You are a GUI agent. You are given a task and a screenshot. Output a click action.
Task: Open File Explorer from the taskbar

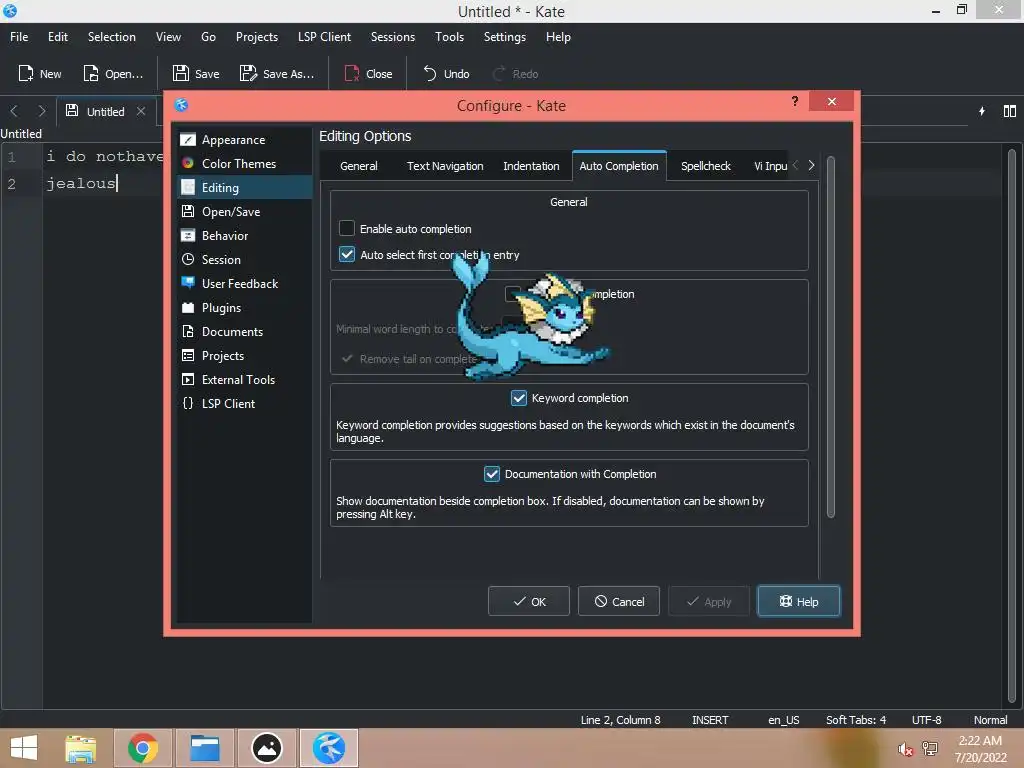coord(80,748)
